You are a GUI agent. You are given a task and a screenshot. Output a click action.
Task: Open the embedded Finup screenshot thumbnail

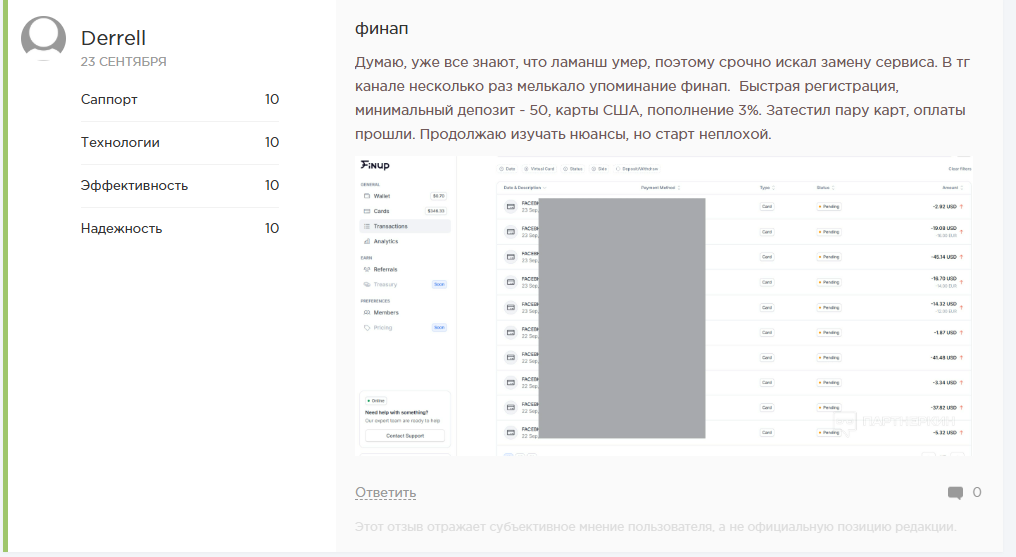(663, 305)
